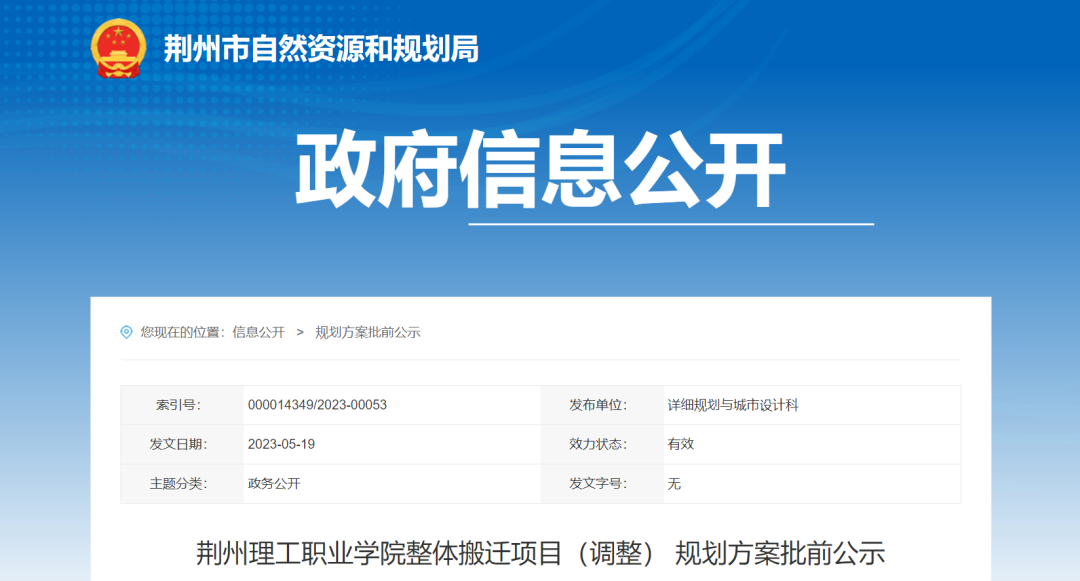This screenshot has width=1080, height=581.
Task: Click the national emblem logo
Action: [x=118, y=48]
